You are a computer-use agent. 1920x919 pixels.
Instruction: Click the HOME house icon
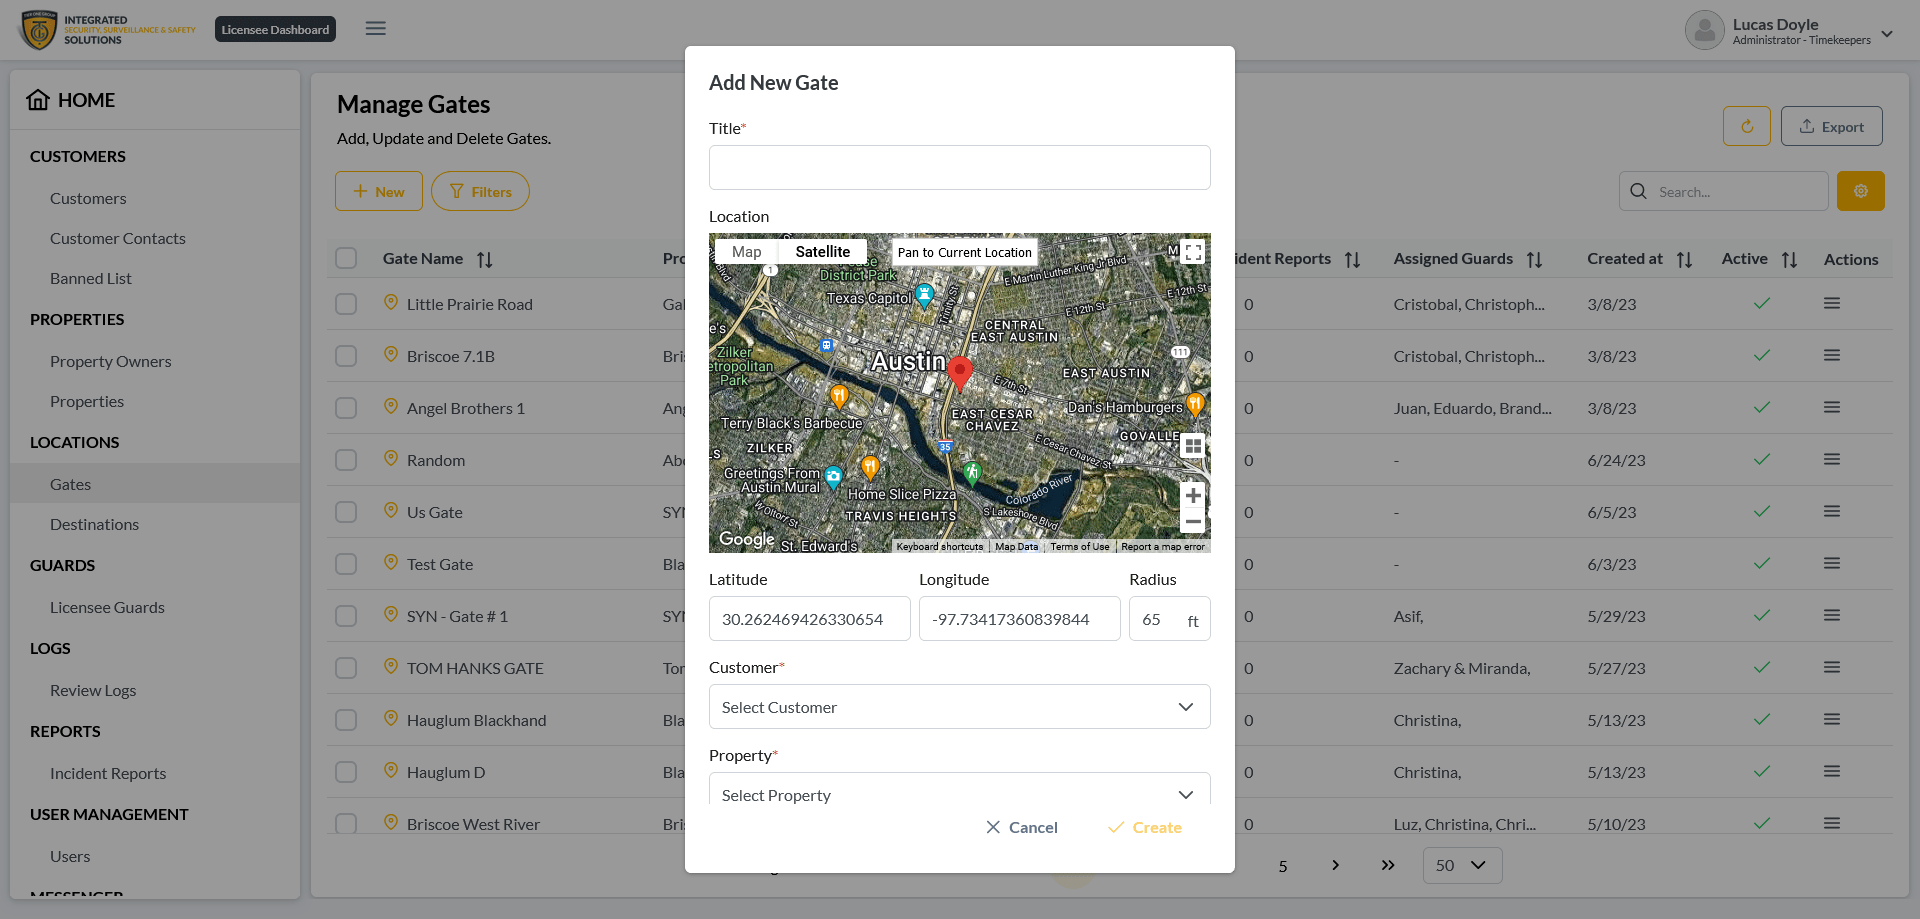[x=38, y=99]
